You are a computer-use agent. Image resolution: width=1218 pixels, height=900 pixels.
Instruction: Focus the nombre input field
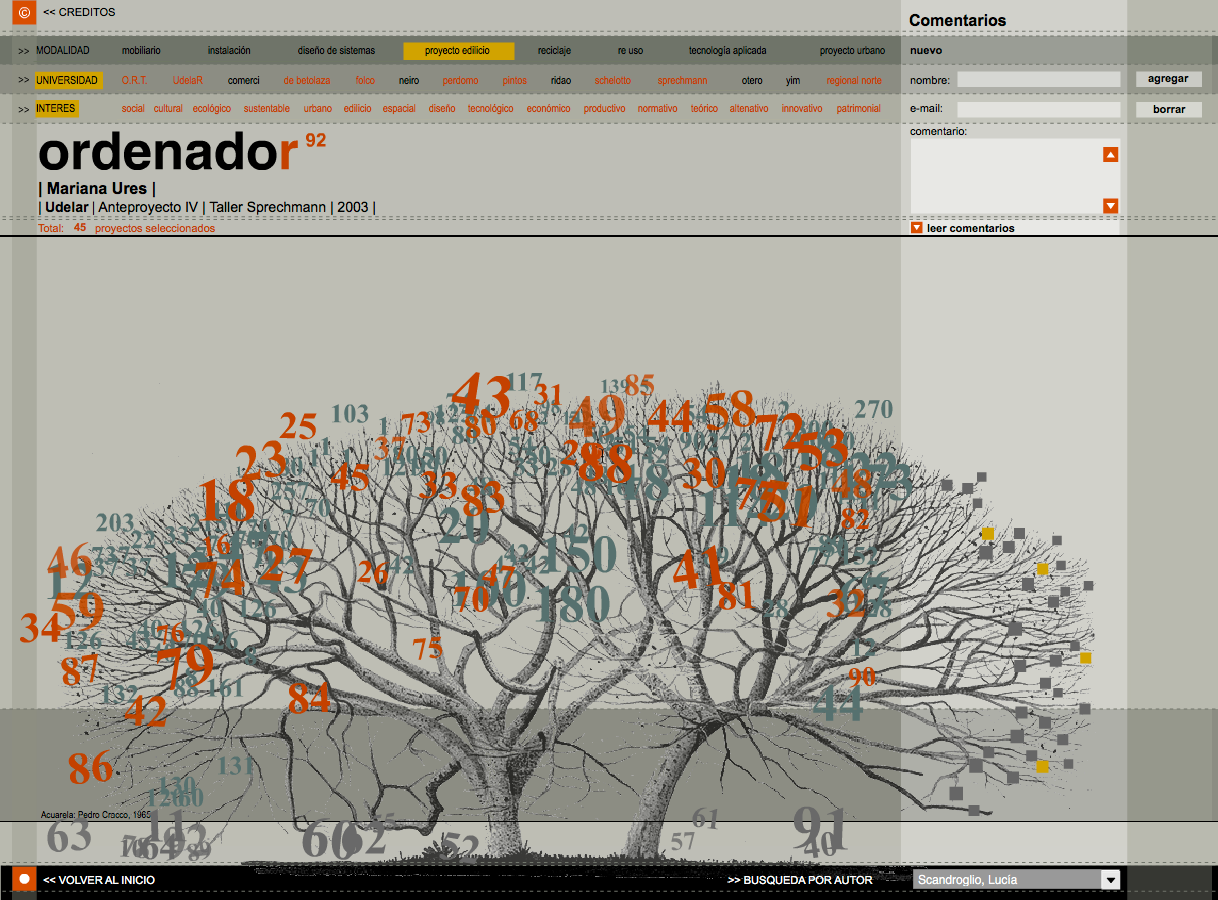pyautogui.click(x=1039, y=79)
